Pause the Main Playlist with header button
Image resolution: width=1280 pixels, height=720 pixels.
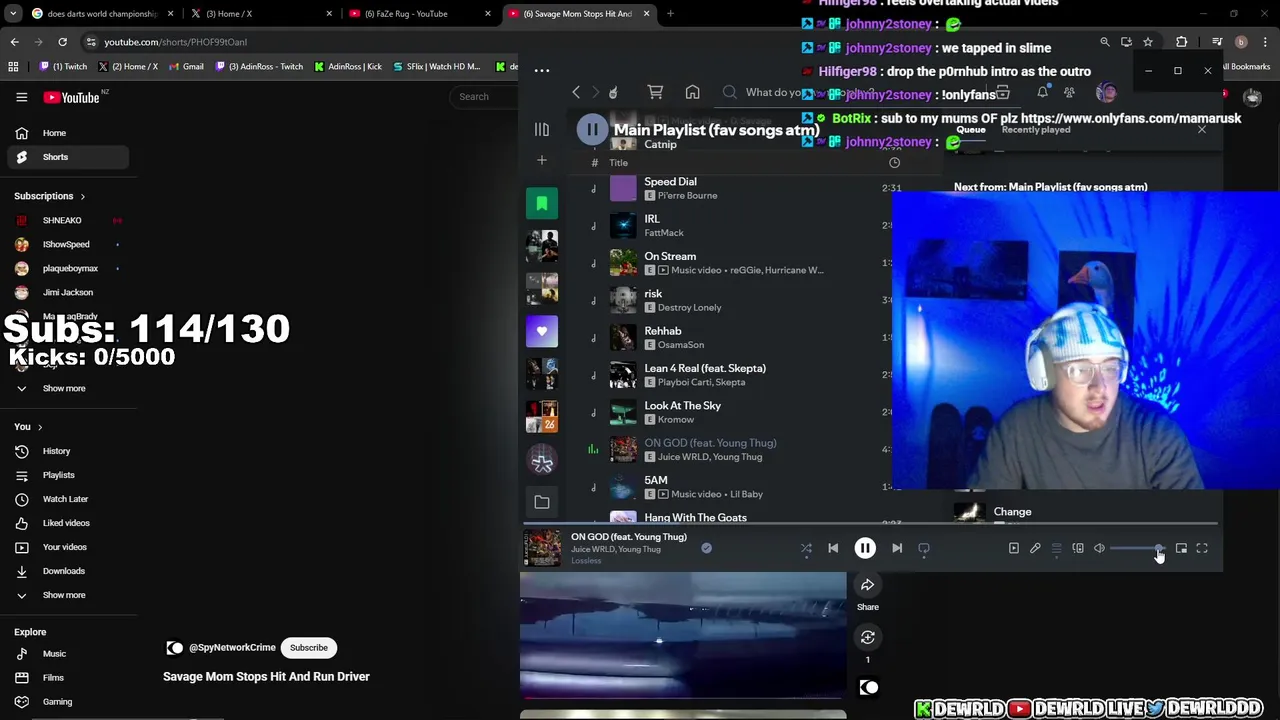click(592, 130)
